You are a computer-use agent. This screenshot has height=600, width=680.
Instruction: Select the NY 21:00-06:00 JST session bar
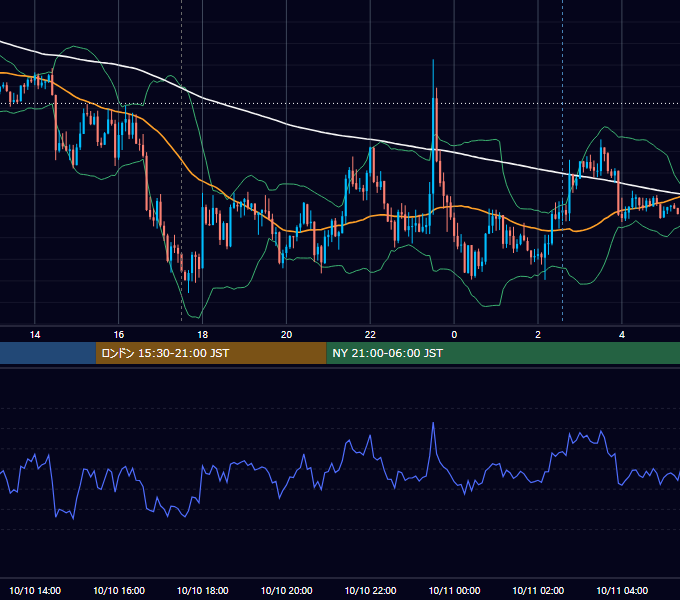[503, 353]
